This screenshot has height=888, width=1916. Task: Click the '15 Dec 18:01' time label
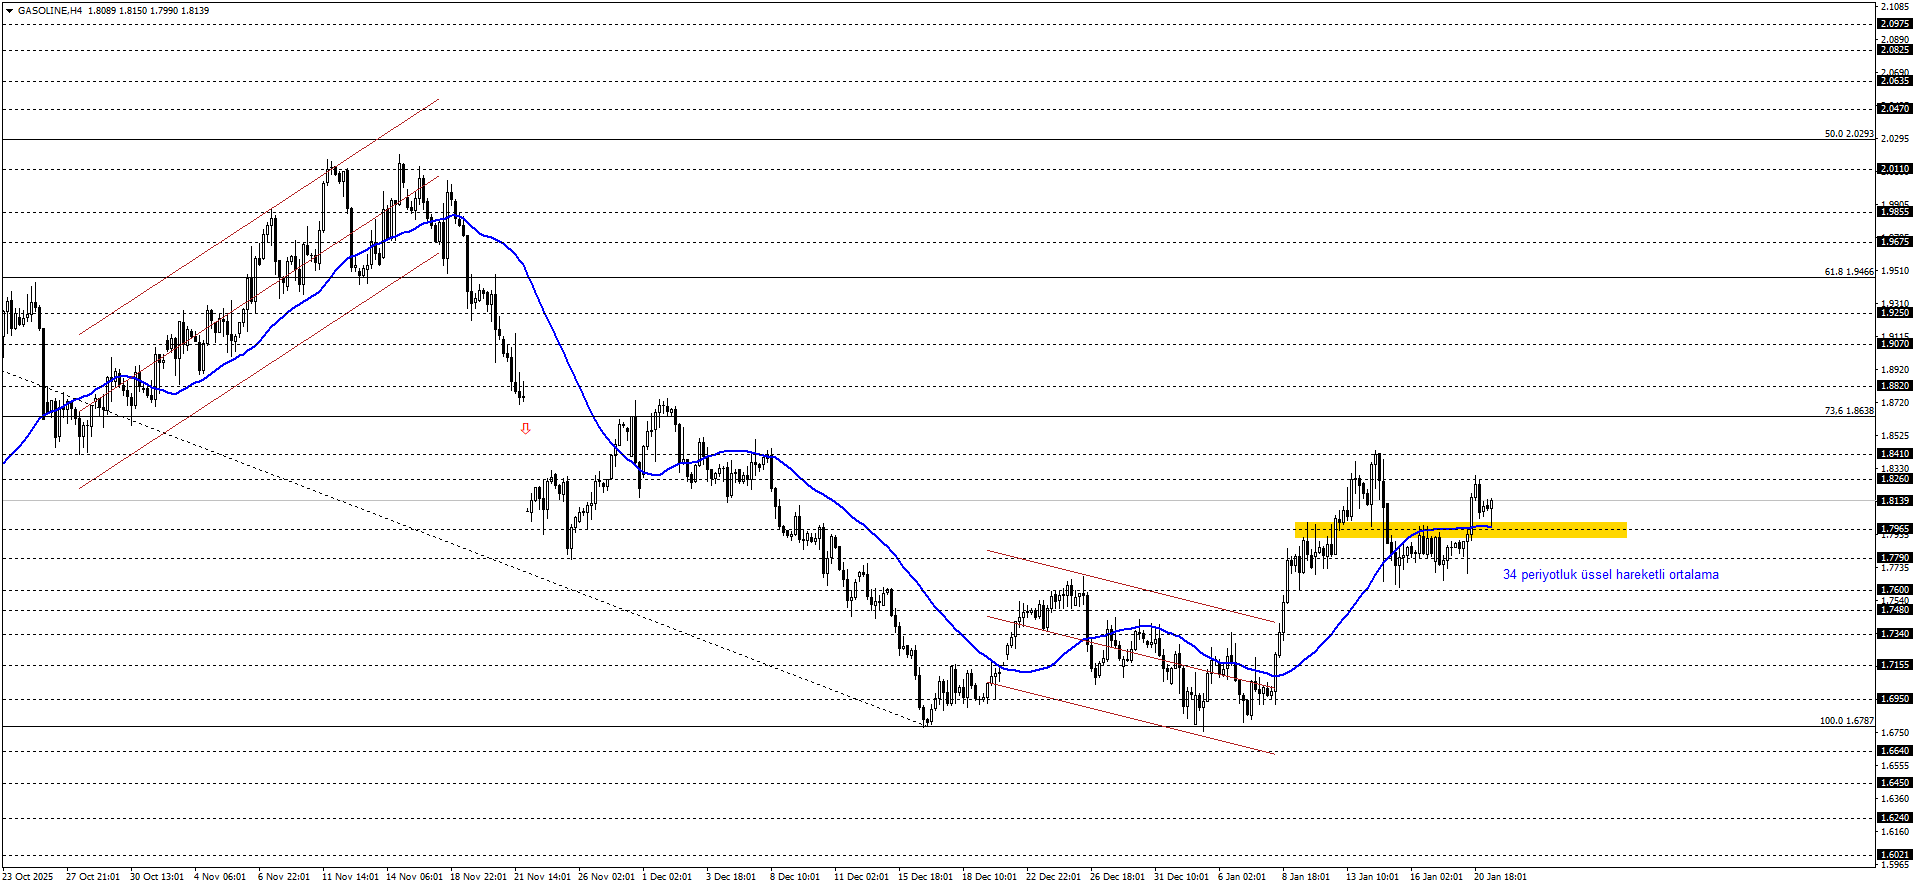pyautogui.click(x=926, y=877)
